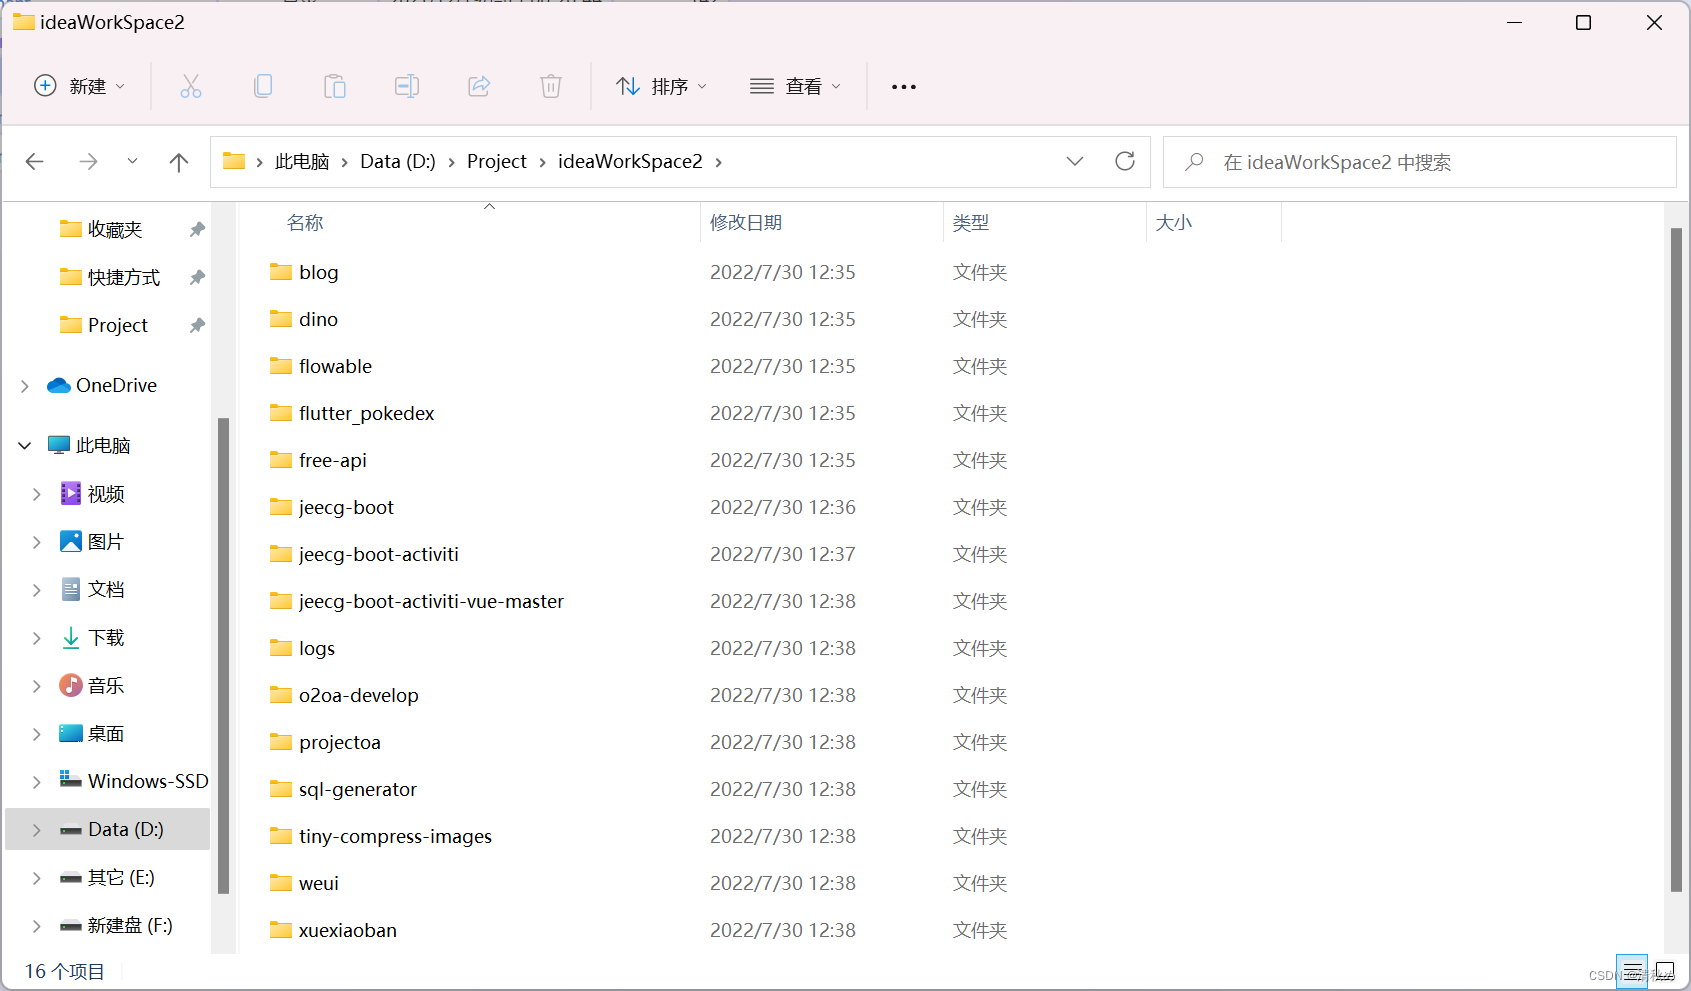Select the sql-generator folder
1691x991 pixels.
[357, 789]
